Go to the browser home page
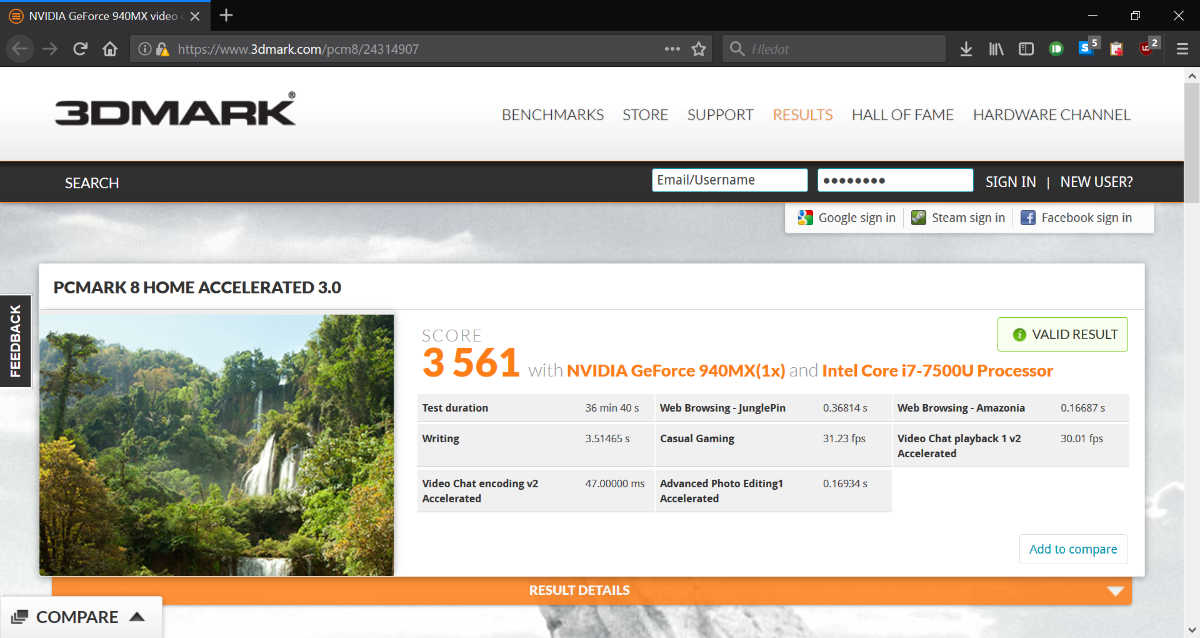 pos(110,49)
